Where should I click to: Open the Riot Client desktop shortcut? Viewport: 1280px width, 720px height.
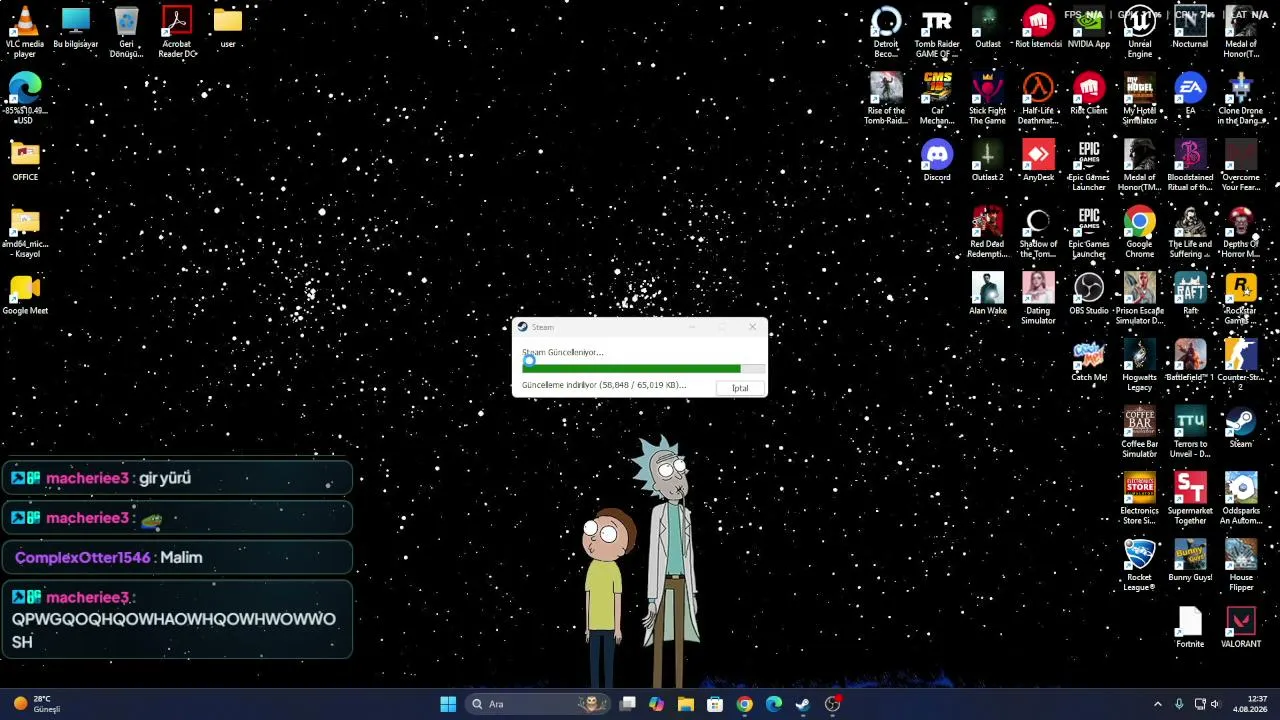pos(1089,95)
